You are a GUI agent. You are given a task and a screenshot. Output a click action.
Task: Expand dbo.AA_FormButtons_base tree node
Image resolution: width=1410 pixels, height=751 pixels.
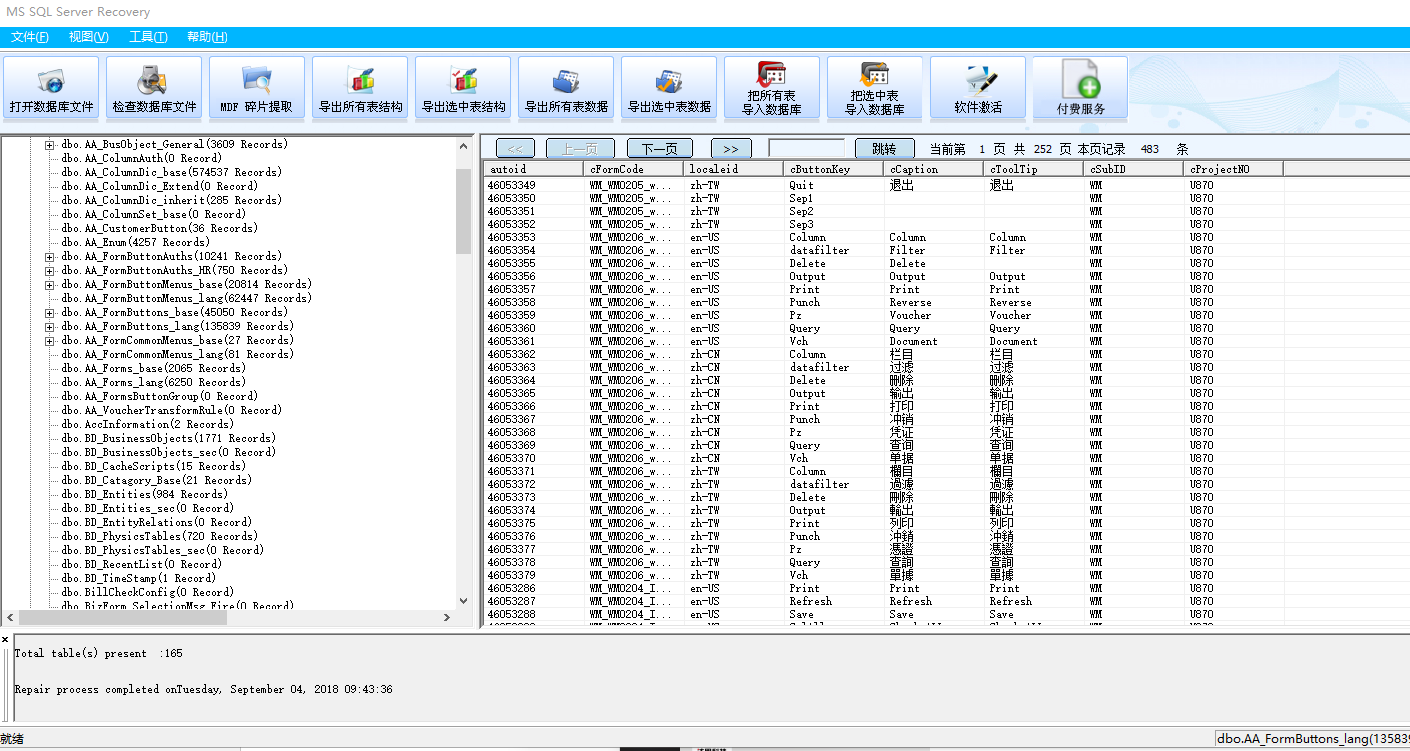[x=50, y=312]
